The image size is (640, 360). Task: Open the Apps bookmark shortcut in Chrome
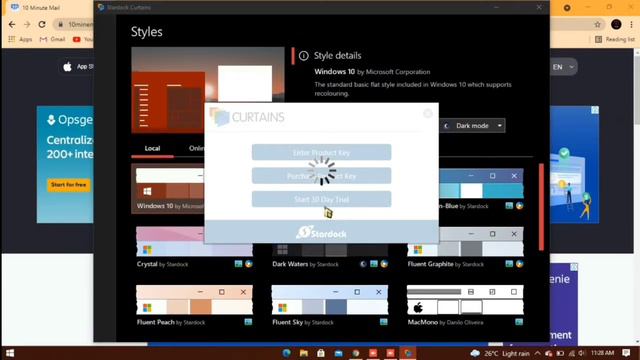[20, 39]
